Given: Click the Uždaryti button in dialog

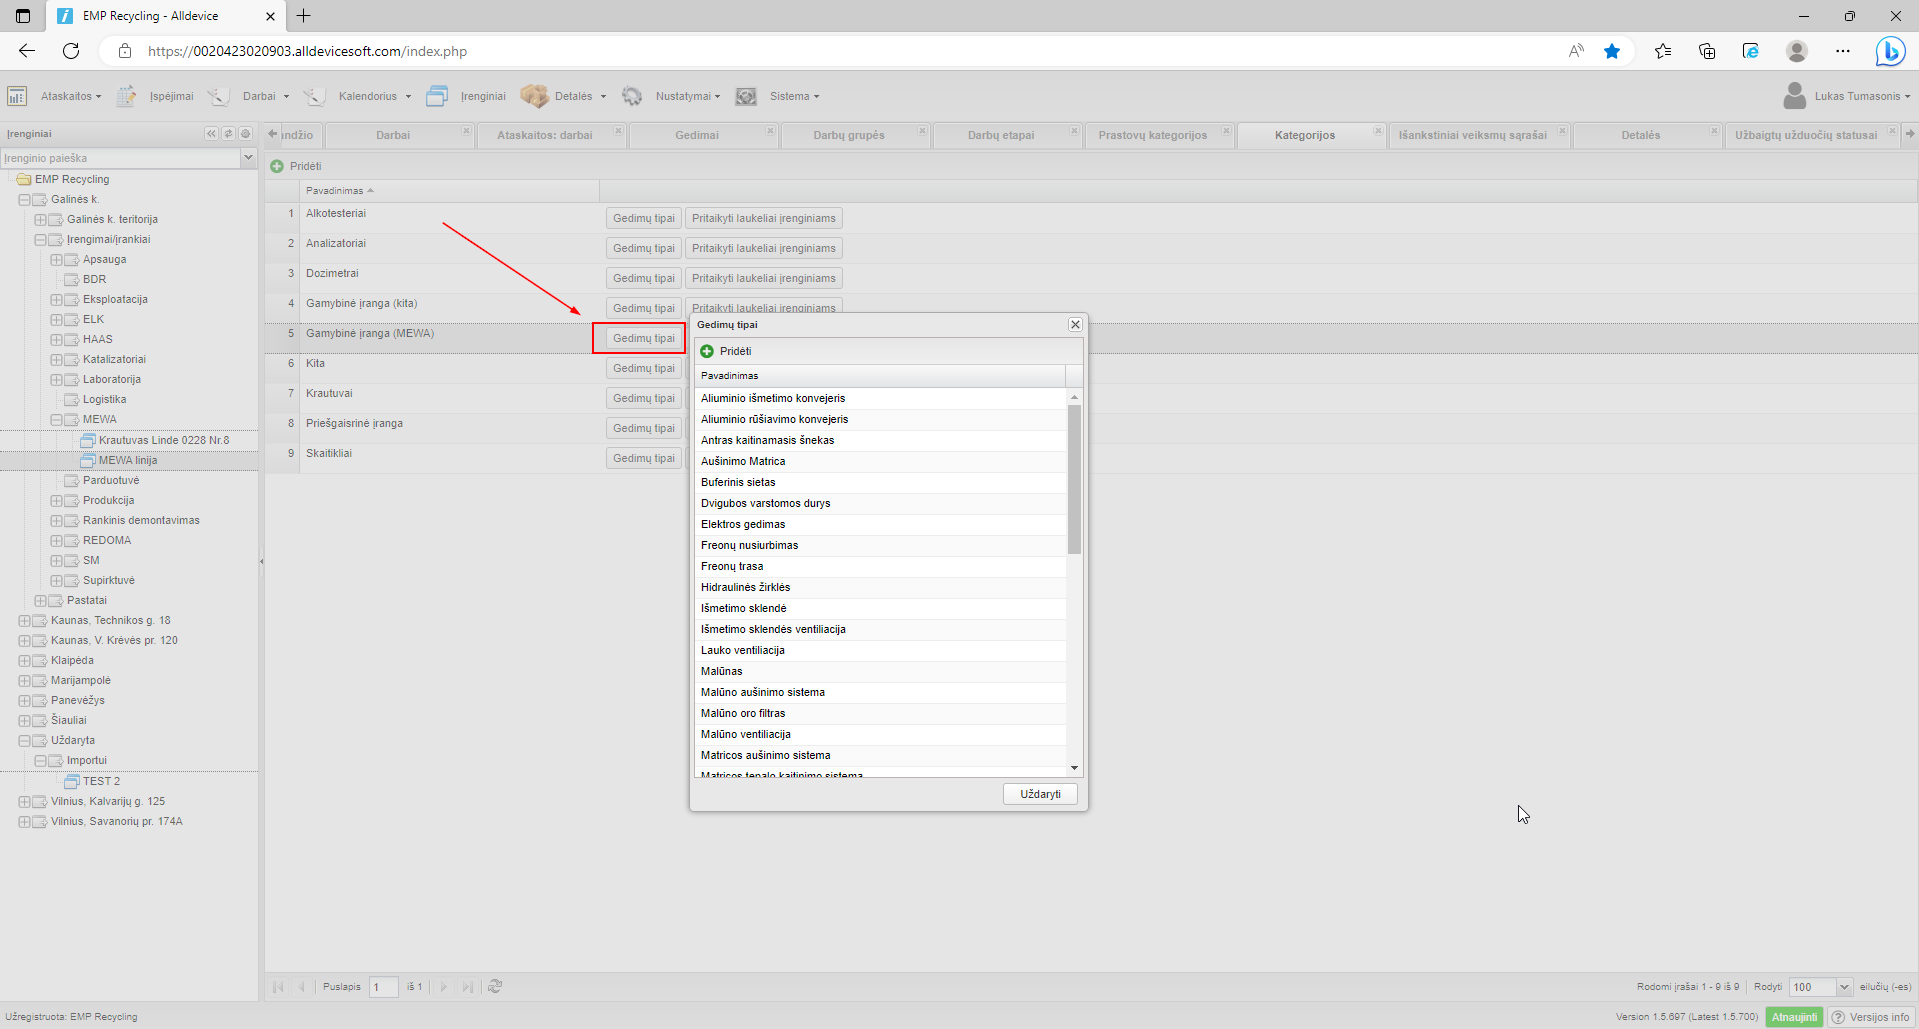Looking at the screenshot, I should [1040, 794].
